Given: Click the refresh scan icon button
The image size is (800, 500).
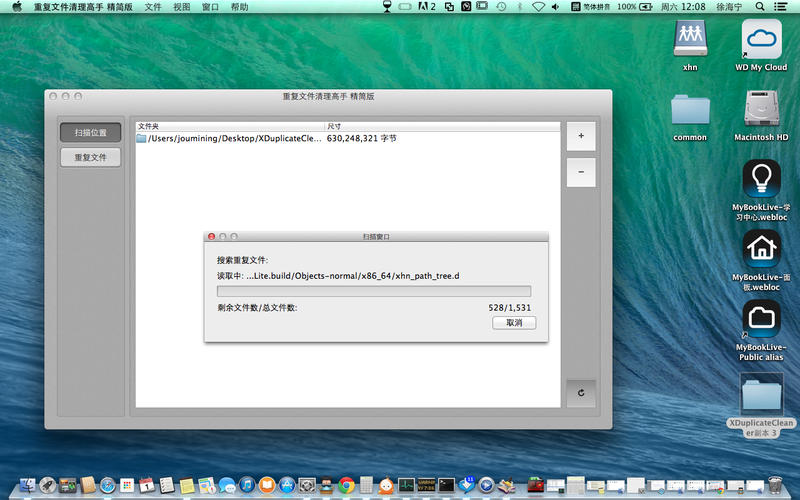Looking at the screenshot, I should [x=581, y=393].
